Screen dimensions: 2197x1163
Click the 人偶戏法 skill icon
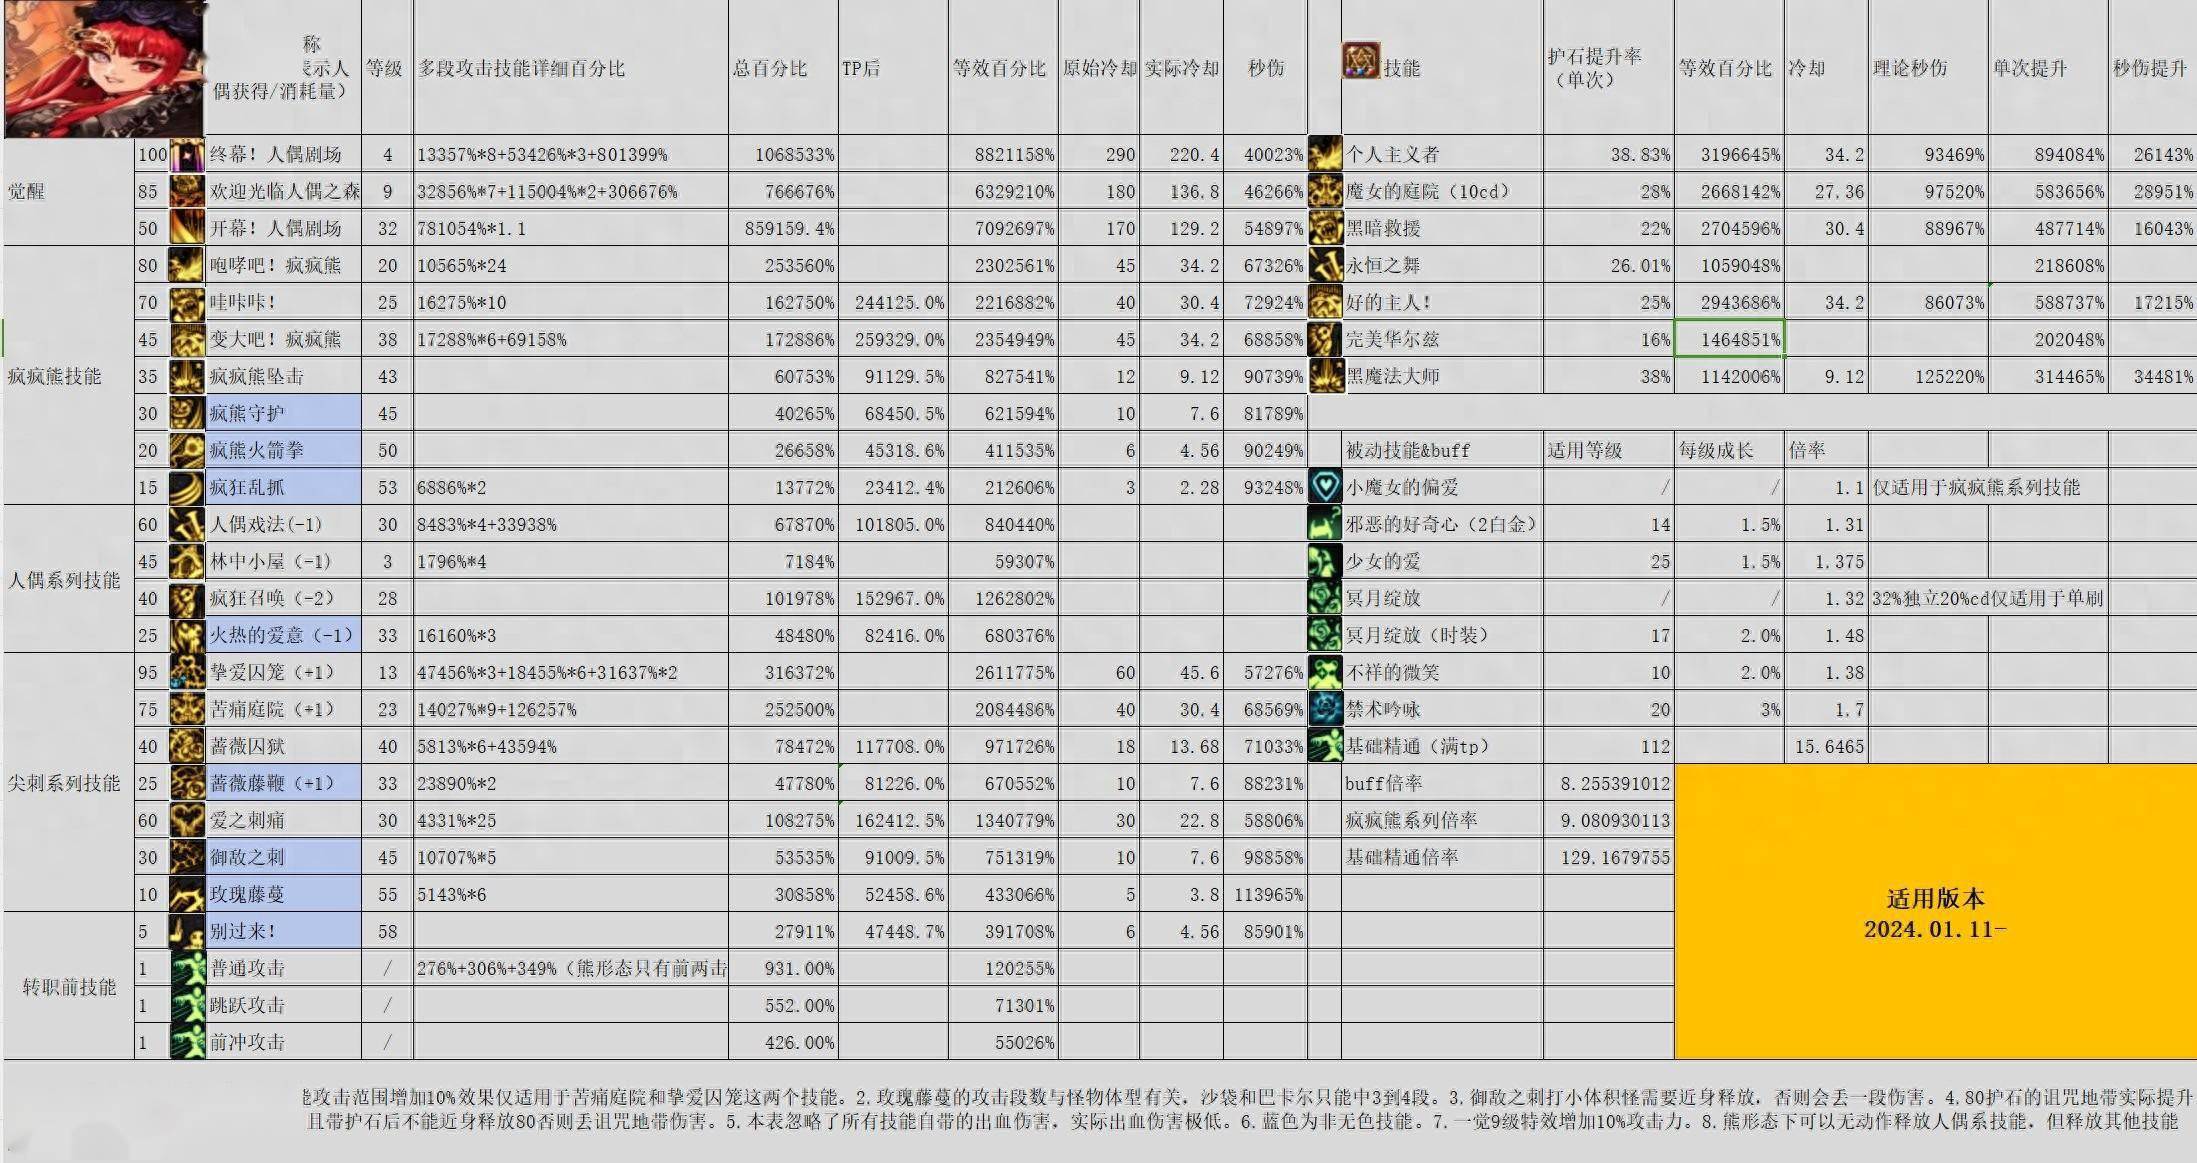(x=187, y=524)
